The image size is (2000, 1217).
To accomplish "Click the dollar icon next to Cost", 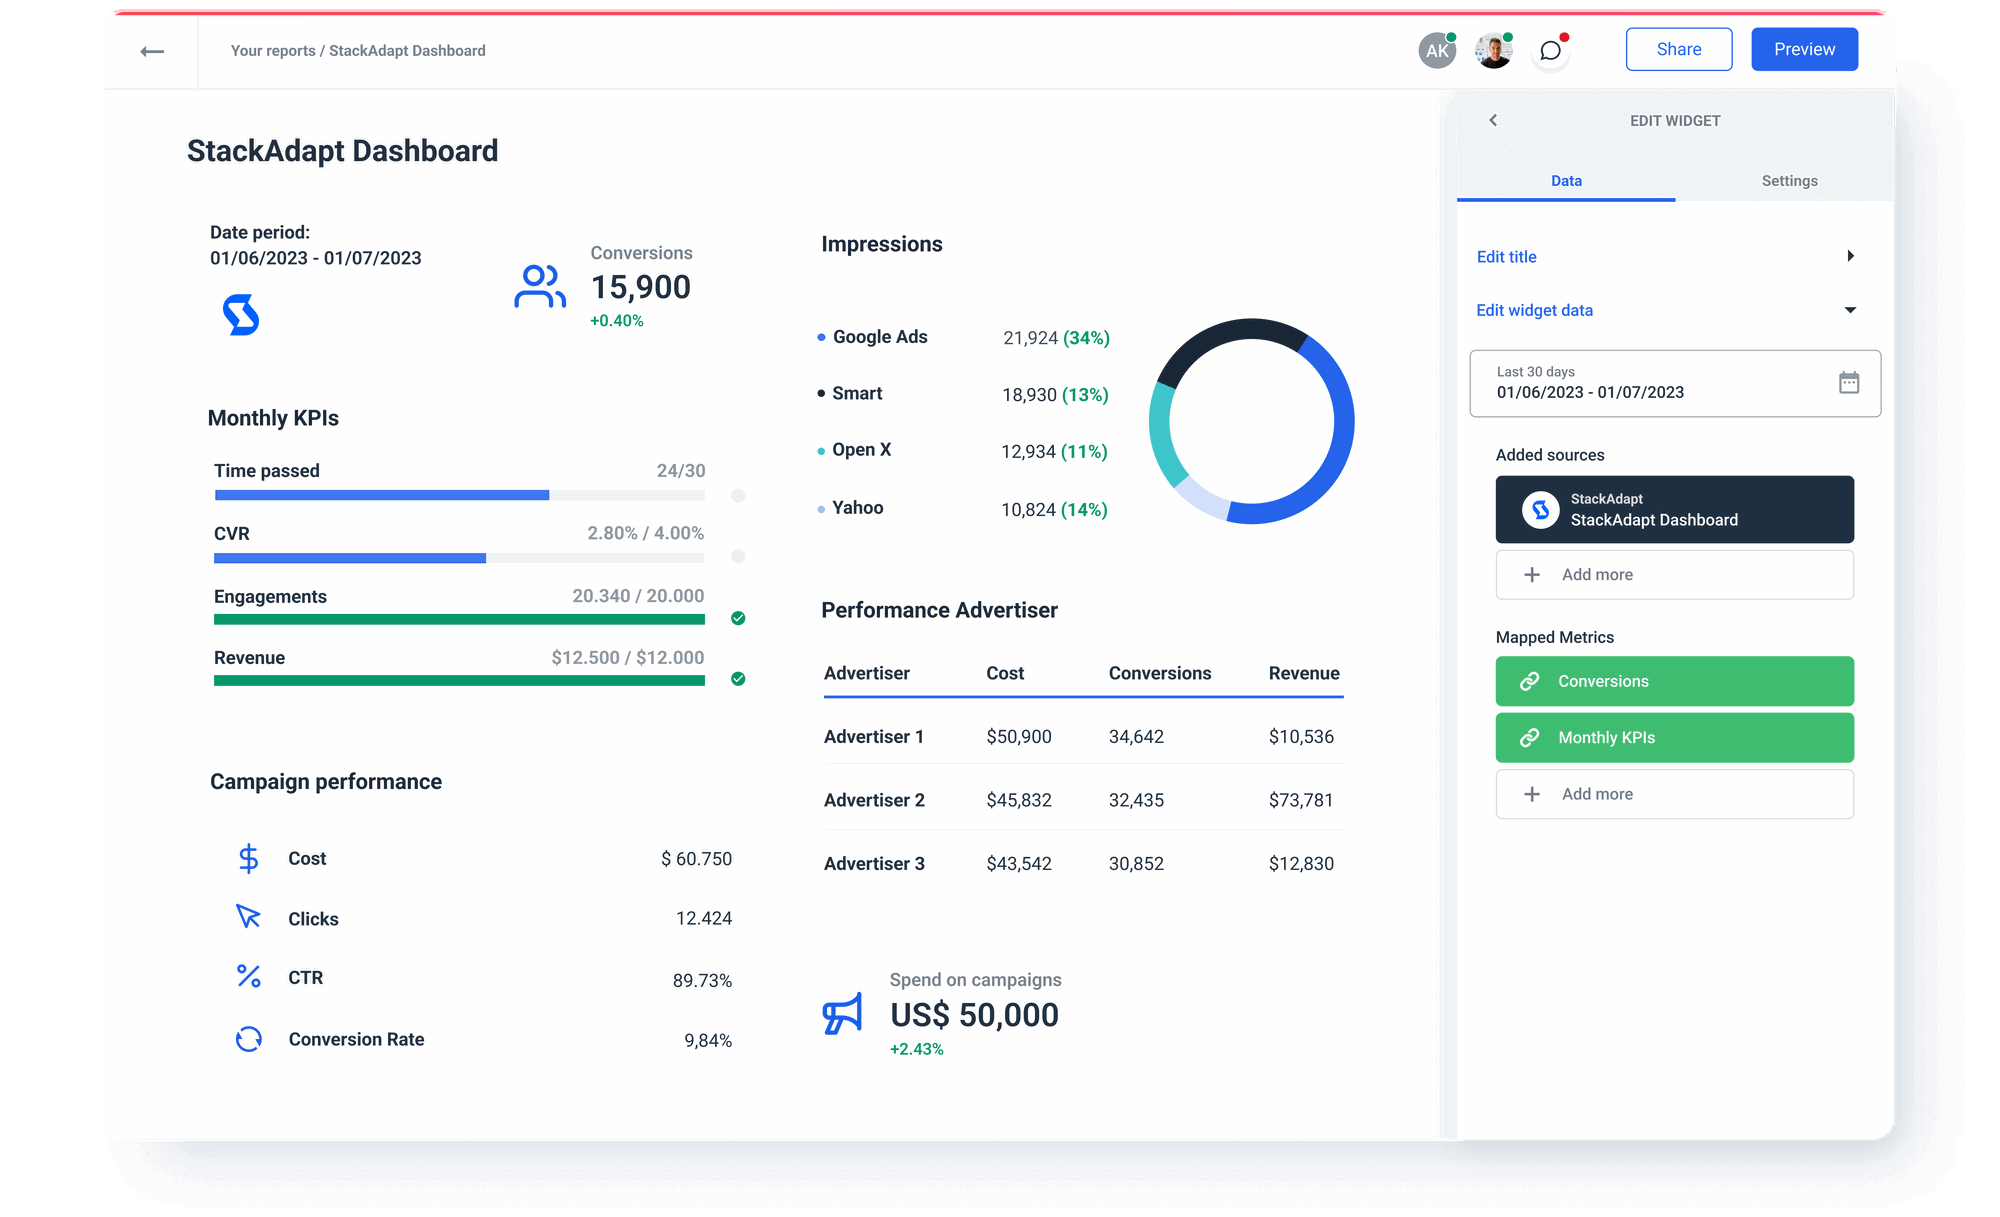I will click(248, 858).
